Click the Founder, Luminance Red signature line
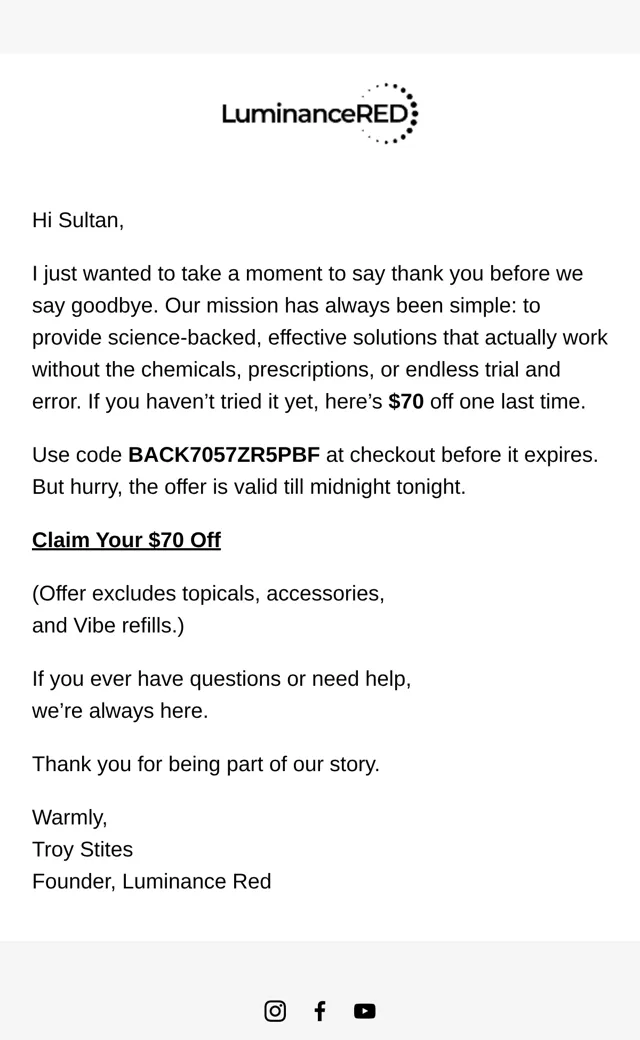 coord(151,881)
